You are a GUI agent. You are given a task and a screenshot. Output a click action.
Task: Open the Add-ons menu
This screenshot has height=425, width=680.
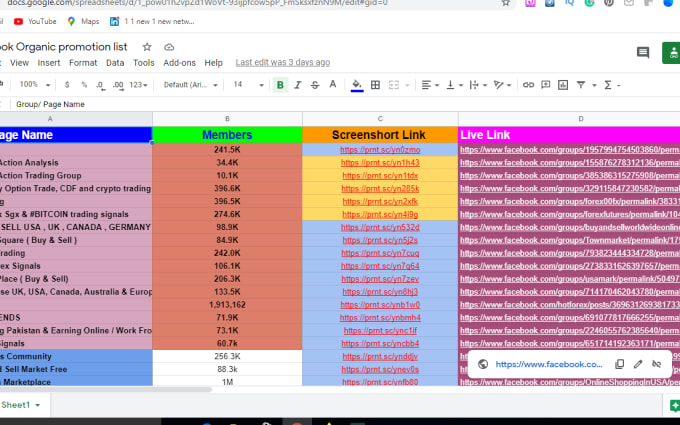pos(179,63)
